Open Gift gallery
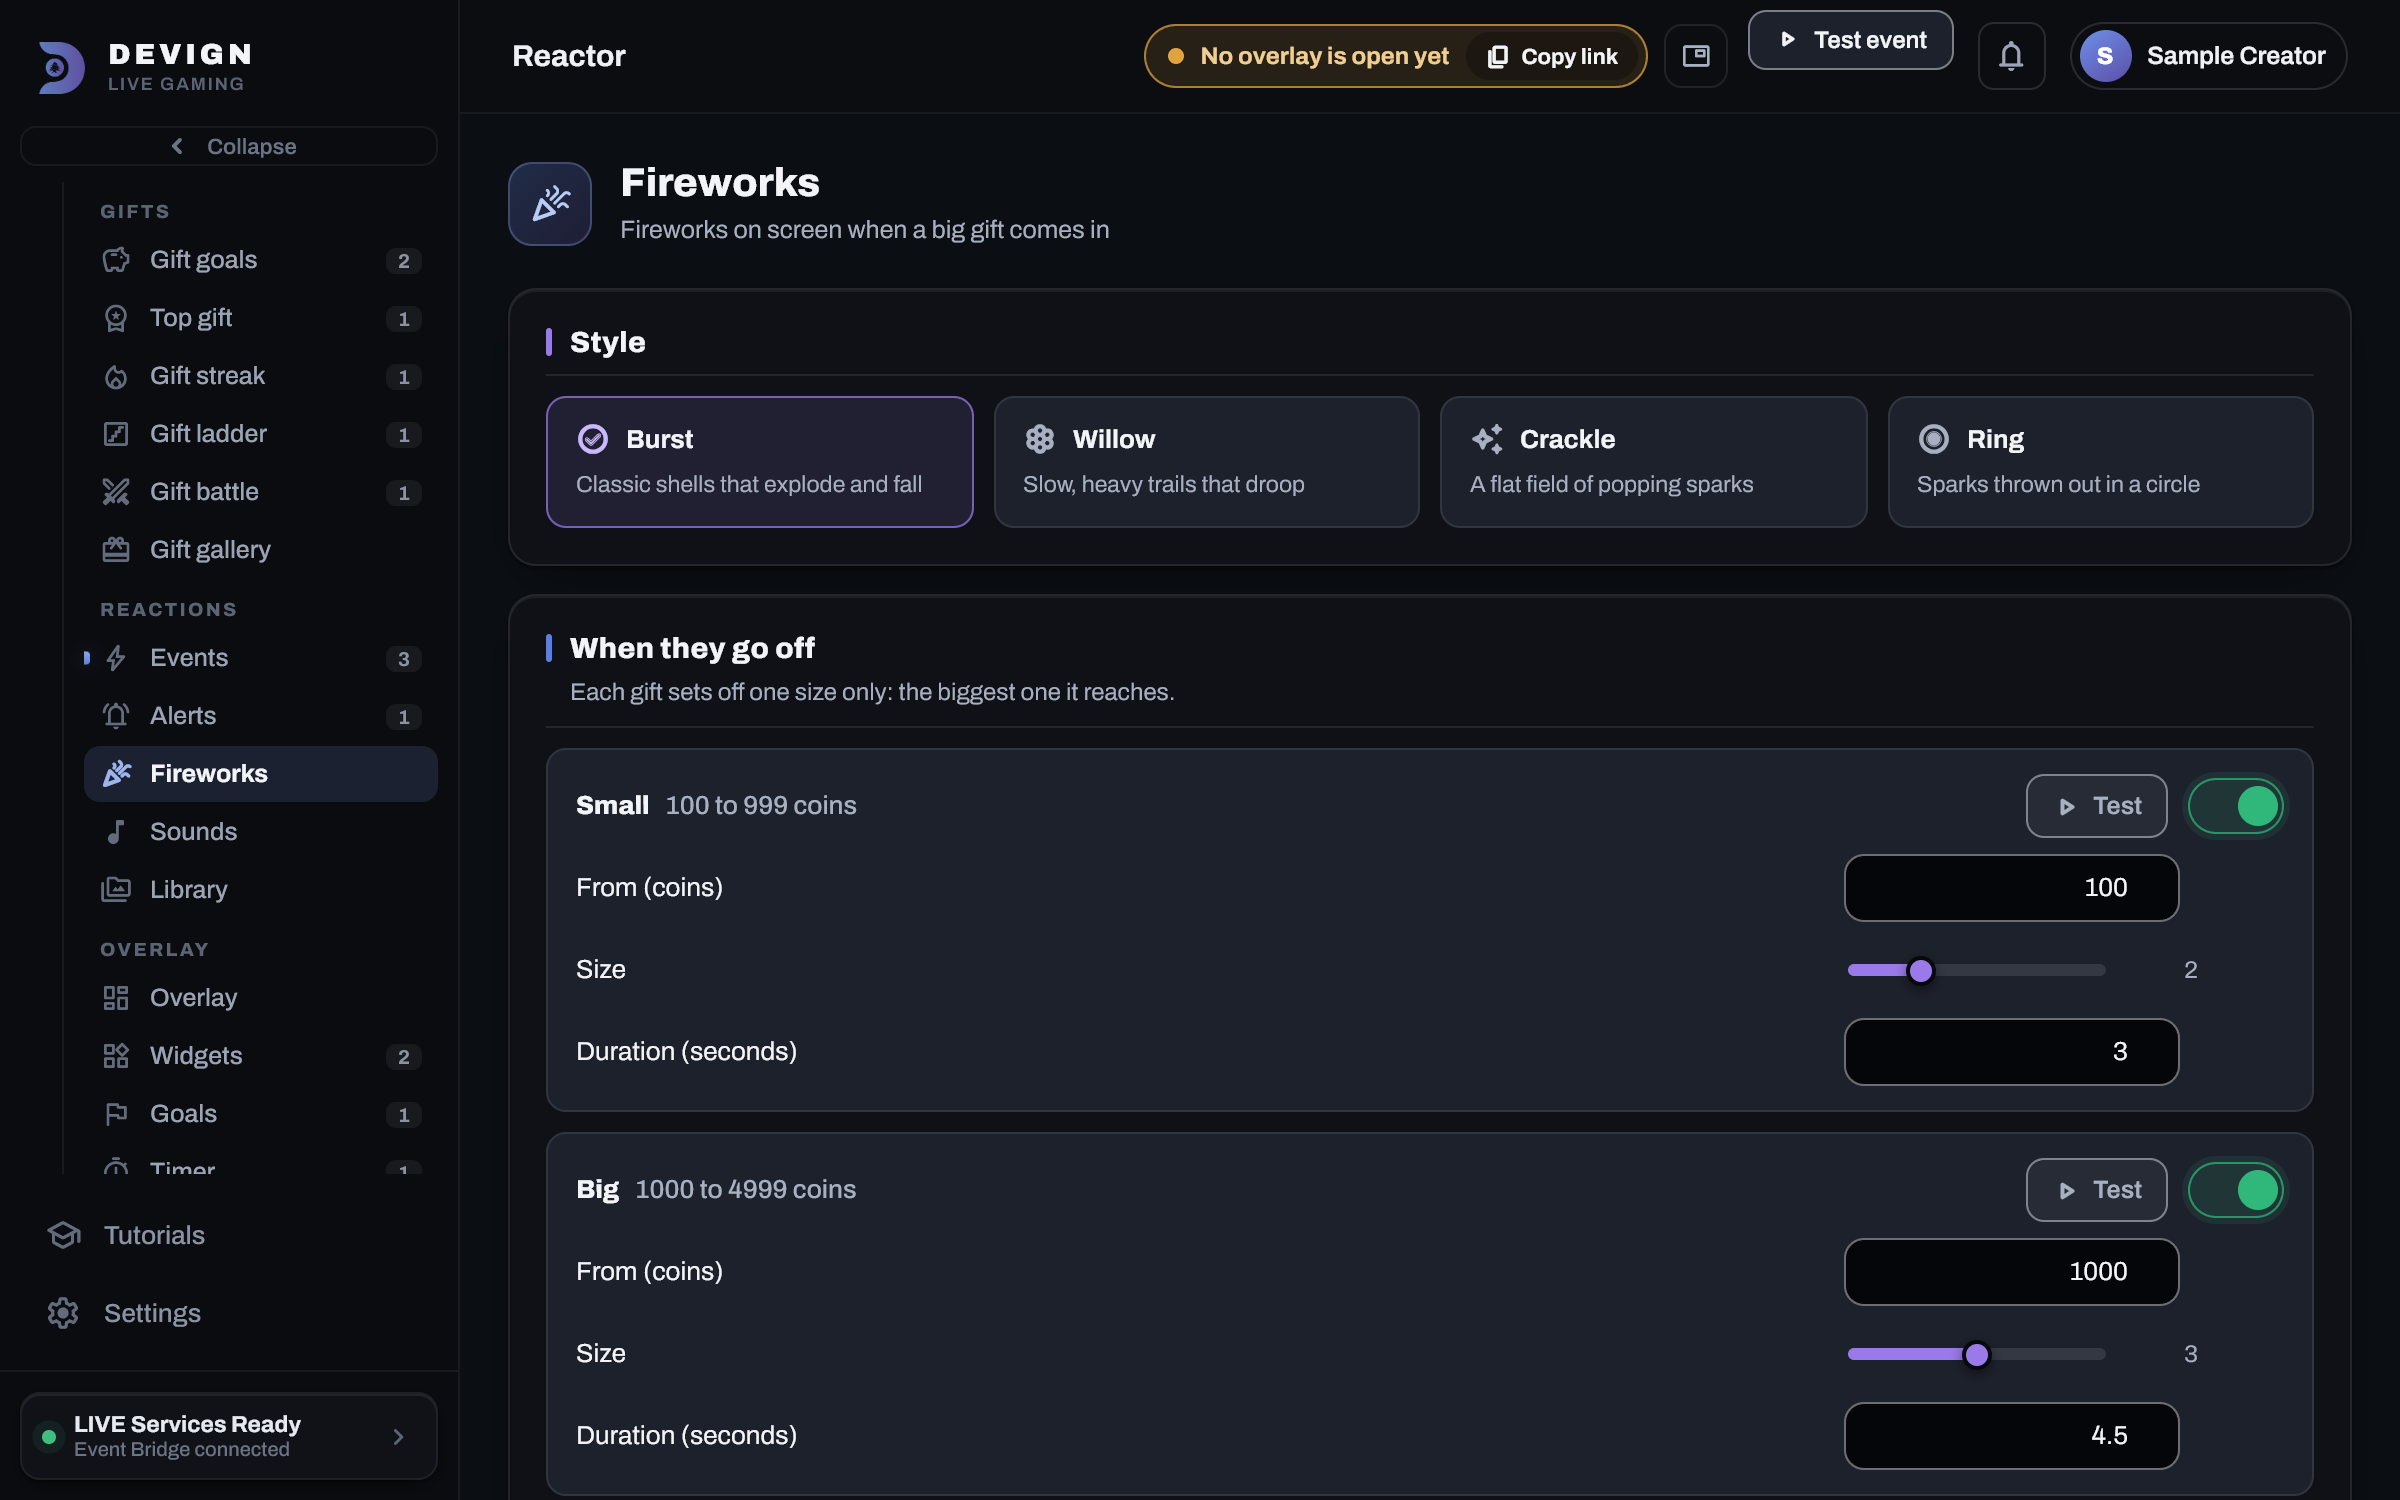The width and height of the screenshot is (2400, 1500). click(x=260, y=550)
